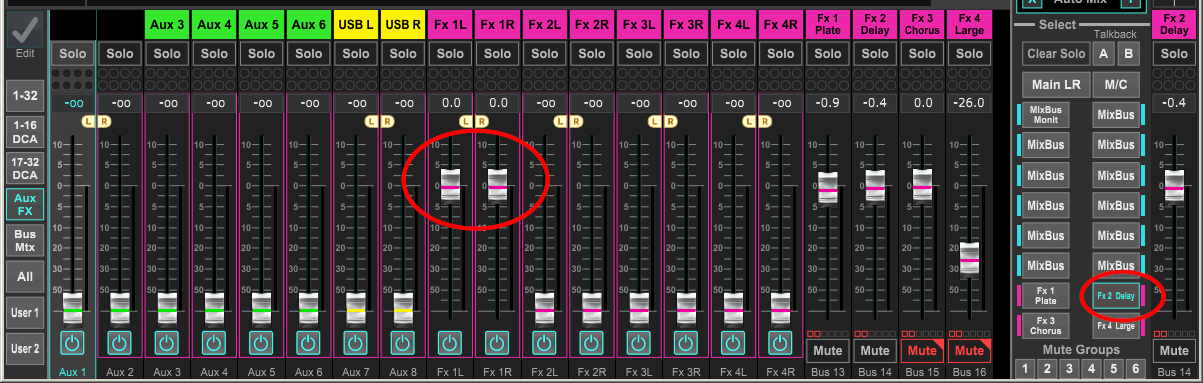Screen dimensions: 1203x383
Task: Toggle the power icon on Fx 1L
Action: [x=450, y=344]
